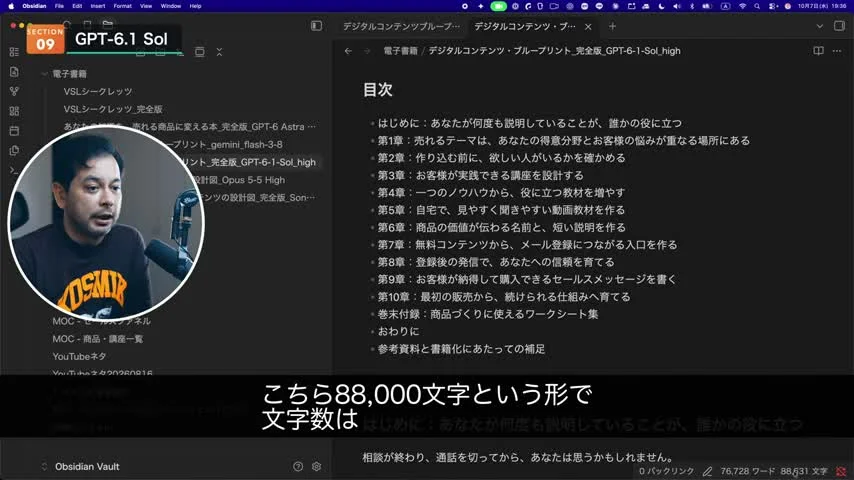854x480 pixels.
Task: Switch to file explorer folder icon
Action: point(108,24)
